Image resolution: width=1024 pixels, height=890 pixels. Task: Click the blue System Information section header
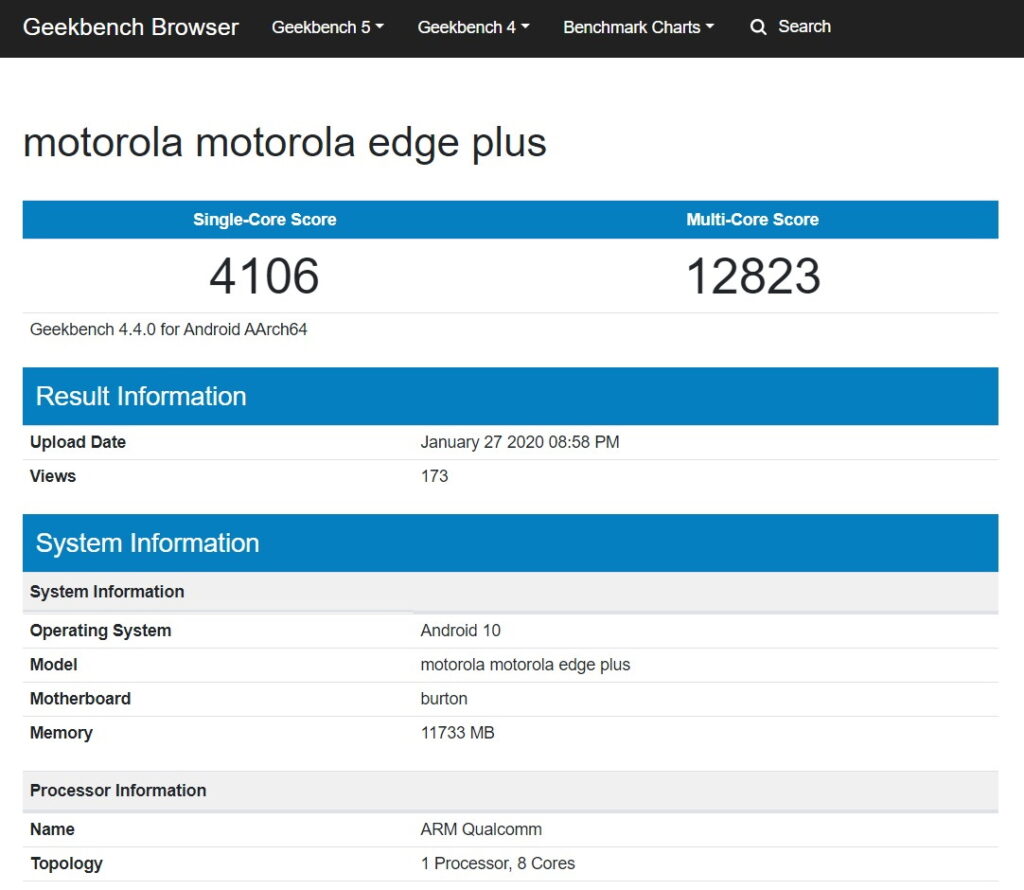click(x=511, y=543)
